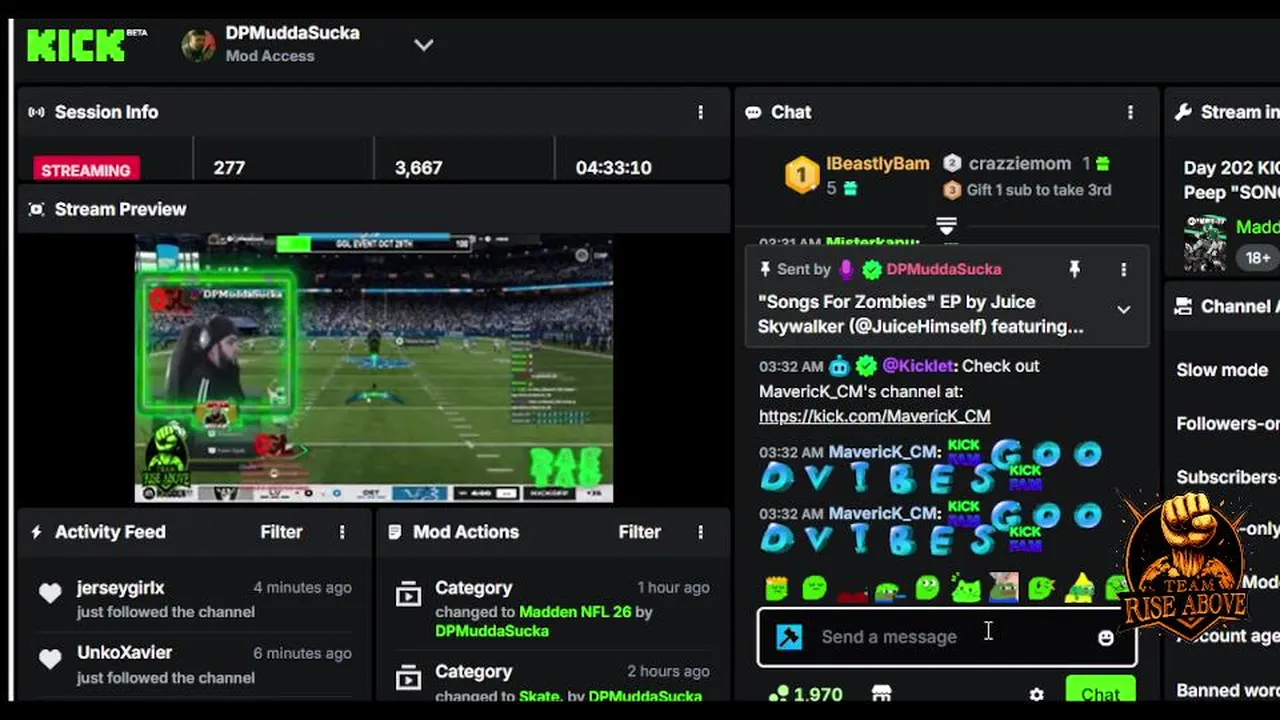Select follower count 3,667
The image size is (1280, 720).
[418, 168]
